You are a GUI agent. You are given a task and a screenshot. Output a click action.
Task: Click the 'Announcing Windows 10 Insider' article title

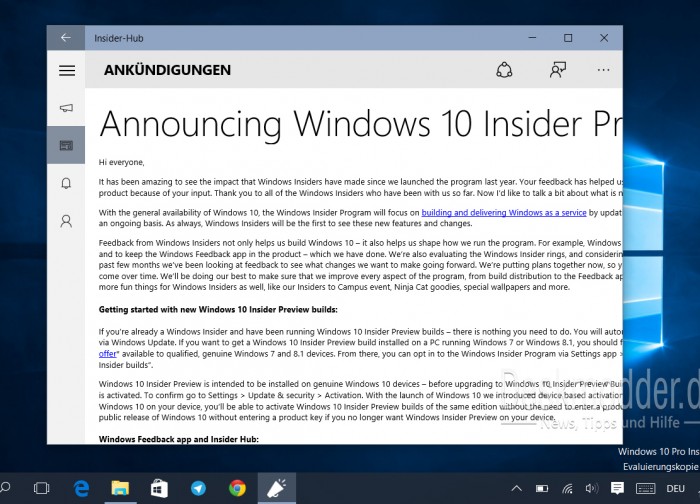point(361,124)
